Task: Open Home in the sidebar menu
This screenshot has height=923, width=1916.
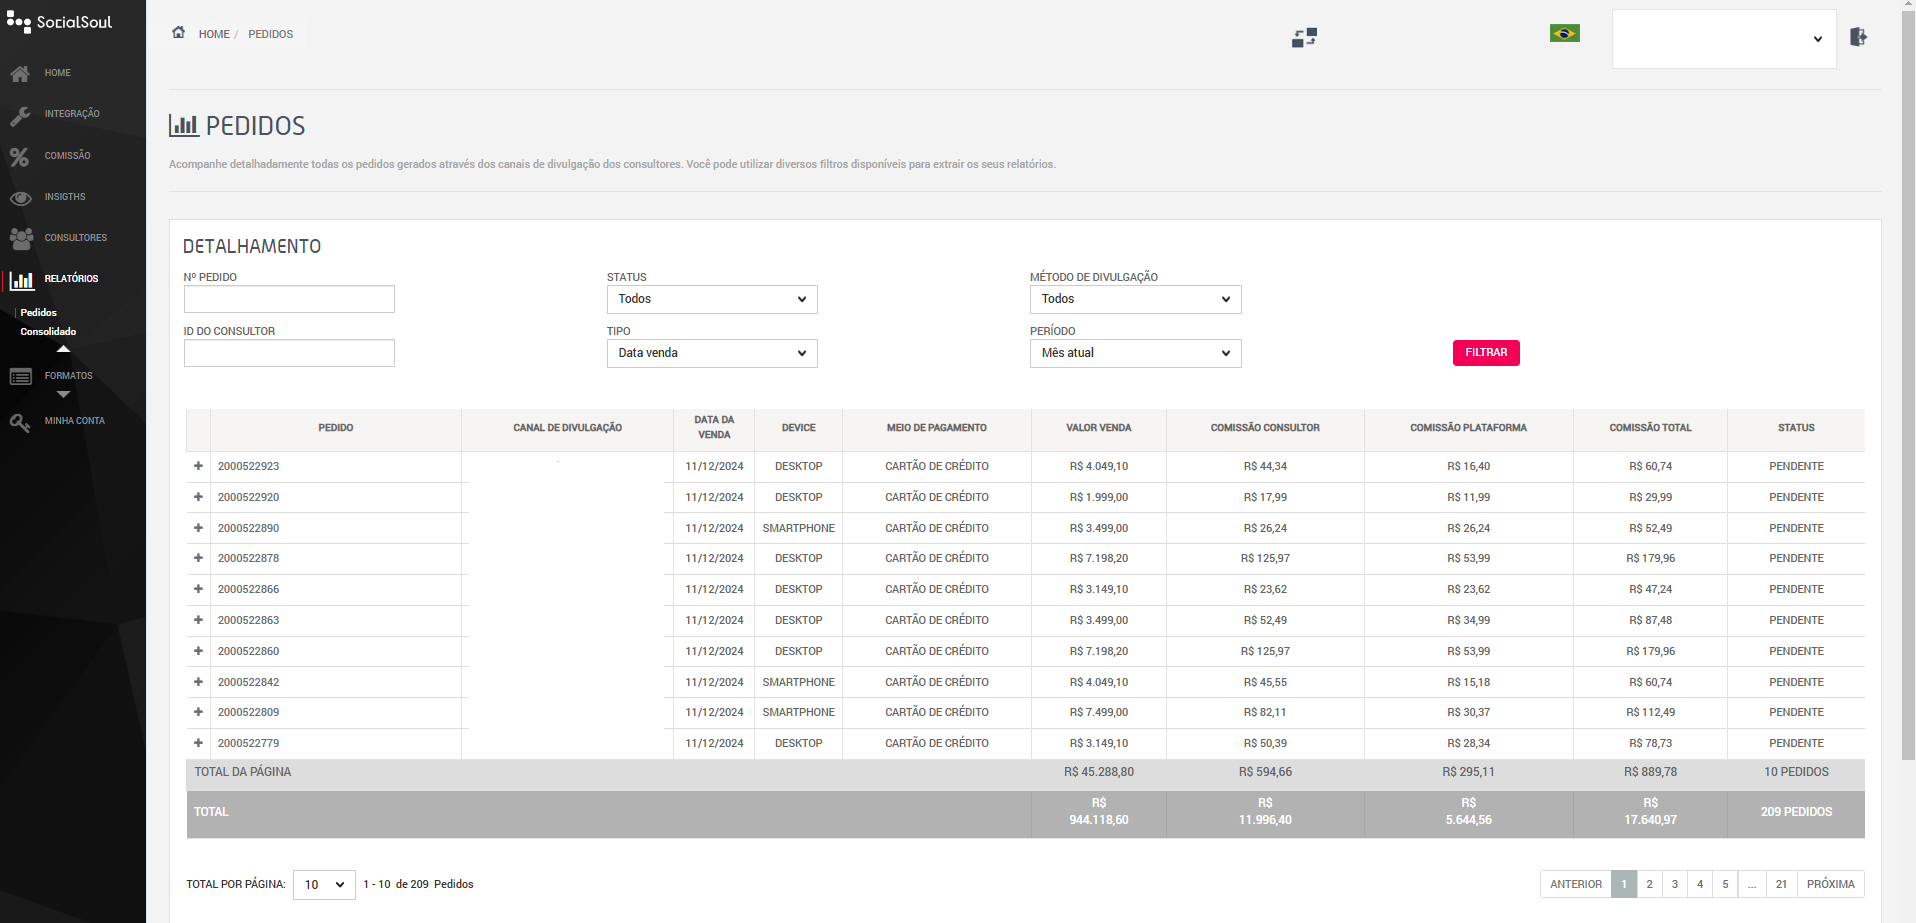Action: click(58, 73)
